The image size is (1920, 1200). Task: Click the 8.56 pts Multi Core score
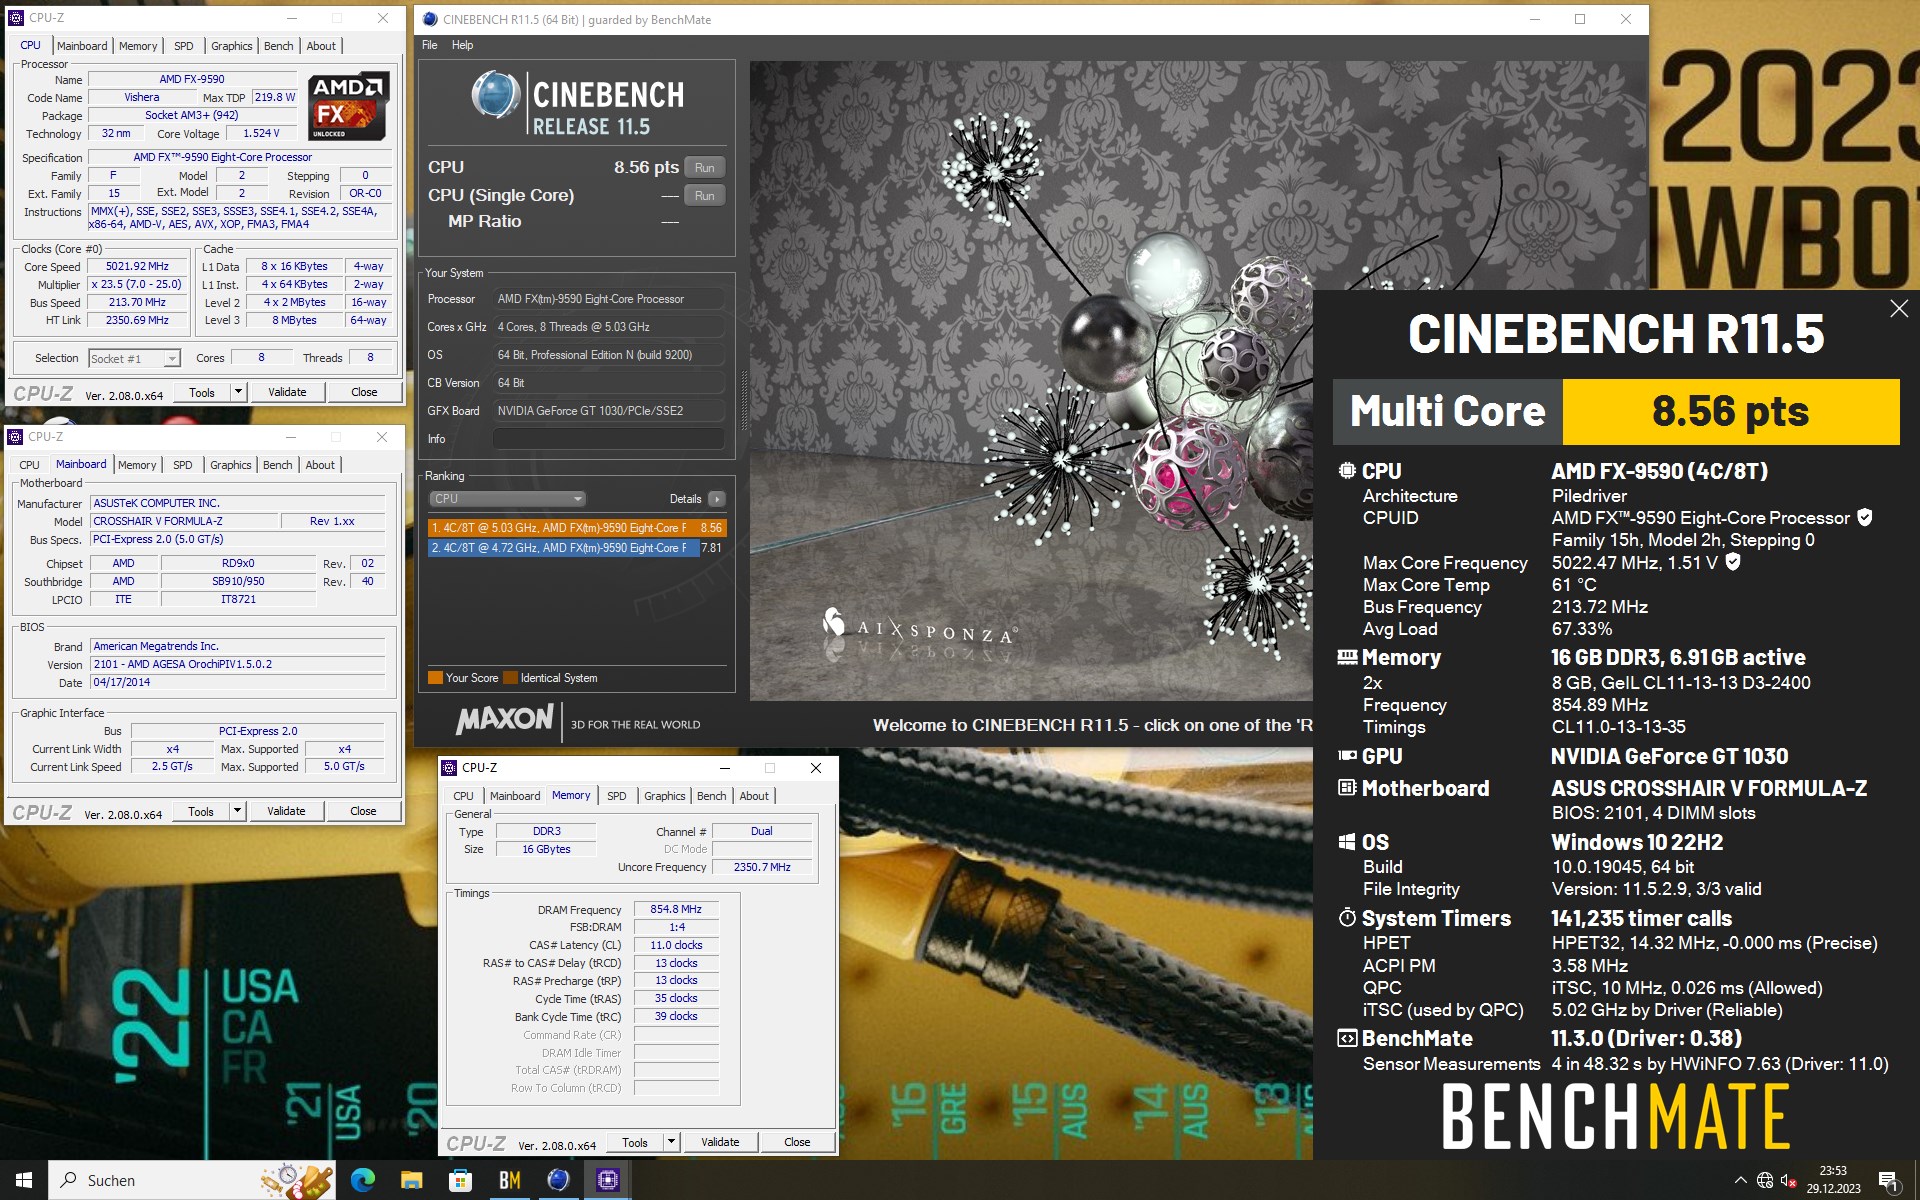click(x=1730, y=411)
